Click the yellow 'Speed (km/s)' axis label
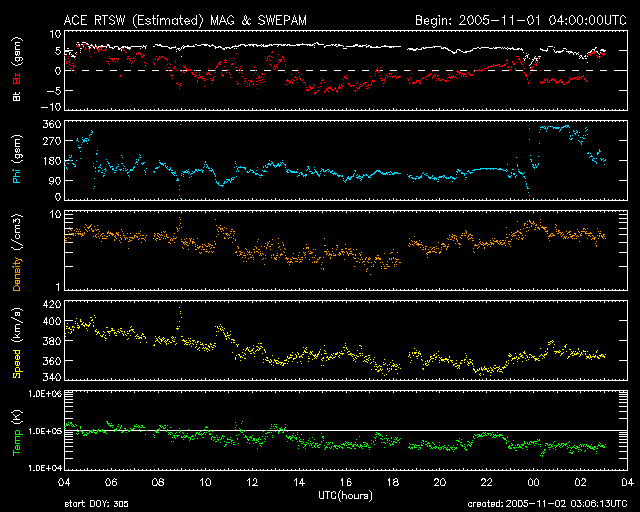The image size is (640, 512). tap(17, 343)
